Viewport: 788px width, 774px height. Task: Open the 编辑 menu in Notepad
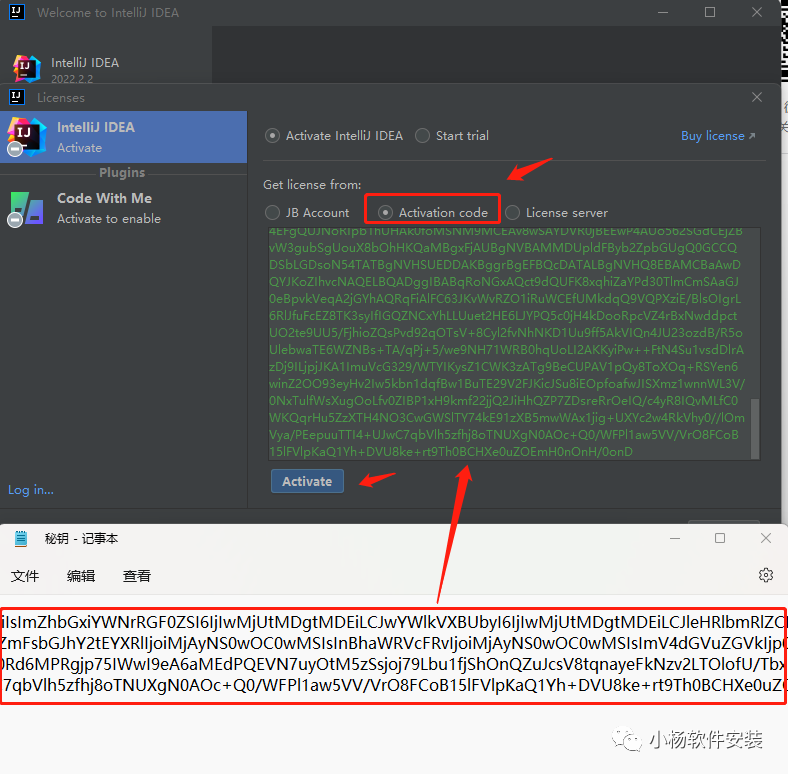[x=81, y=575]
